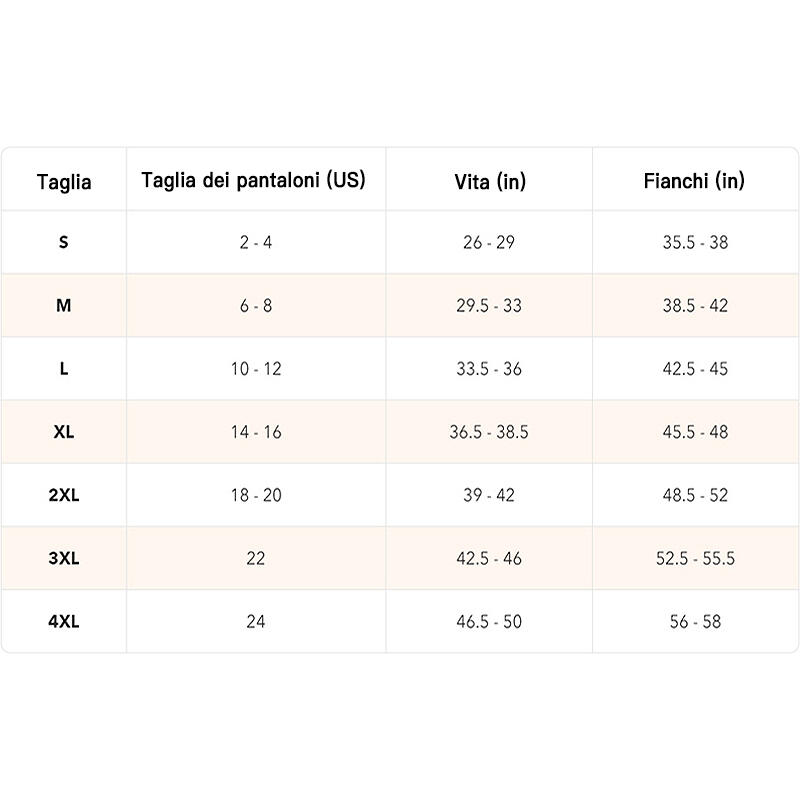Click the 42.5 - 45 hips cell
The width and height of the screenshot is (800, 800).
[x=695, y=369]
